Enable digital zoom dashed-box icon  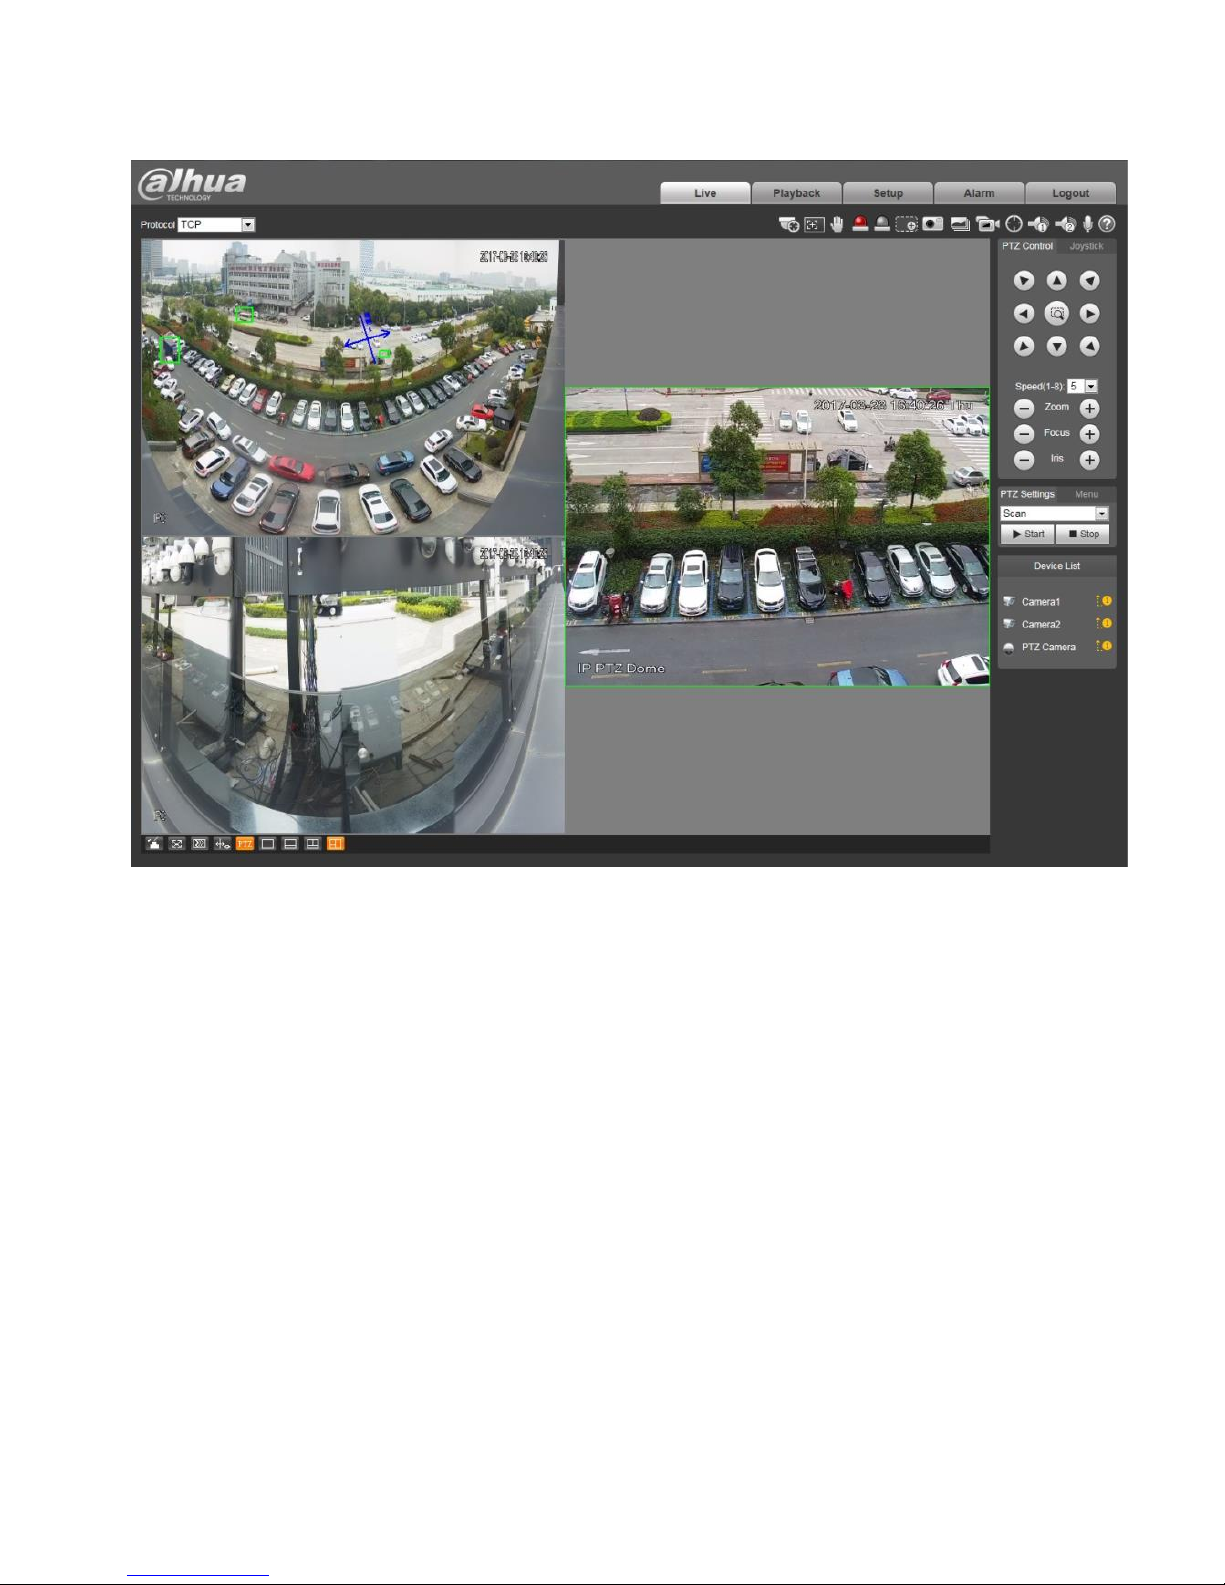coord(907,225)
